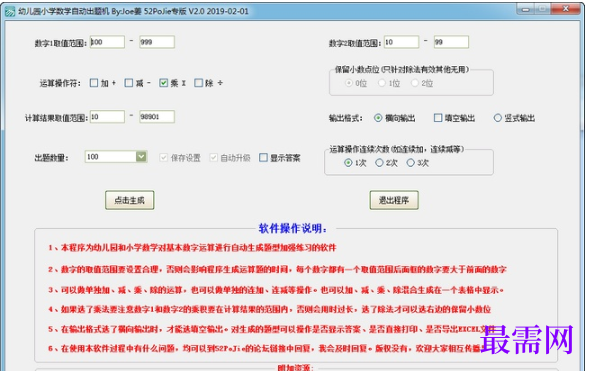The image size is (592, 371).
Task: Enable the 显示答案 checkbox
Action: coord(264,157)
